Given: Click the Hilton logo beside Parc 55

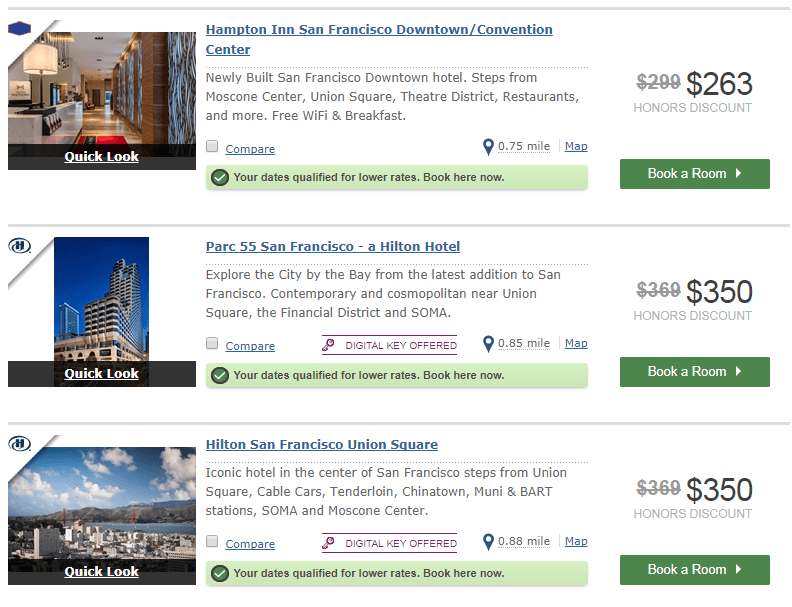Looking at the screenshot, I should point(19,245).
